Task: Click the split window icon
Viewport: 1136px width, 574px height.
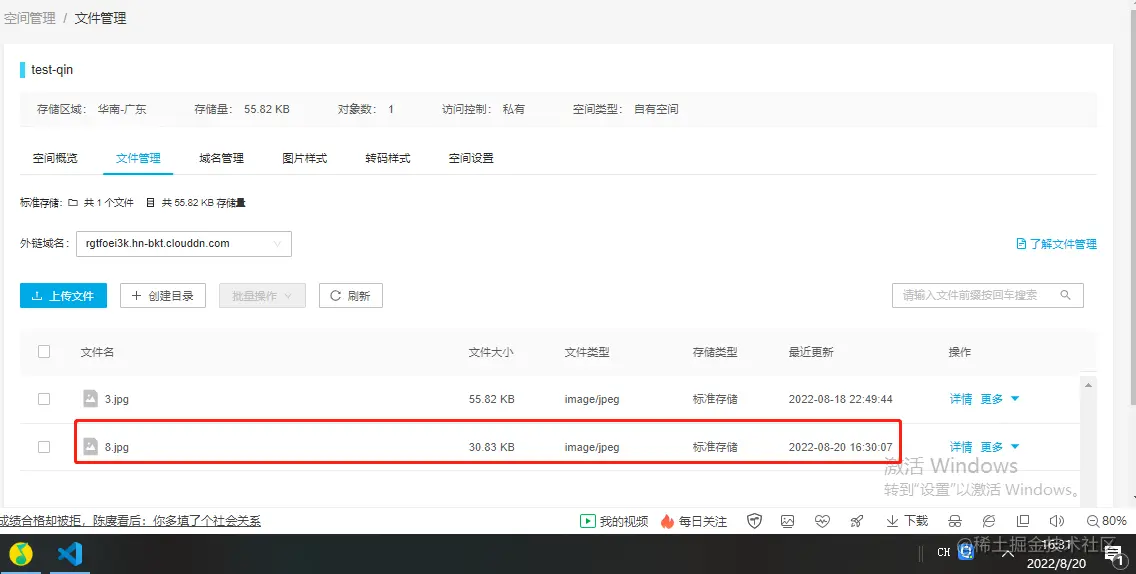Action: point(1023,521)
